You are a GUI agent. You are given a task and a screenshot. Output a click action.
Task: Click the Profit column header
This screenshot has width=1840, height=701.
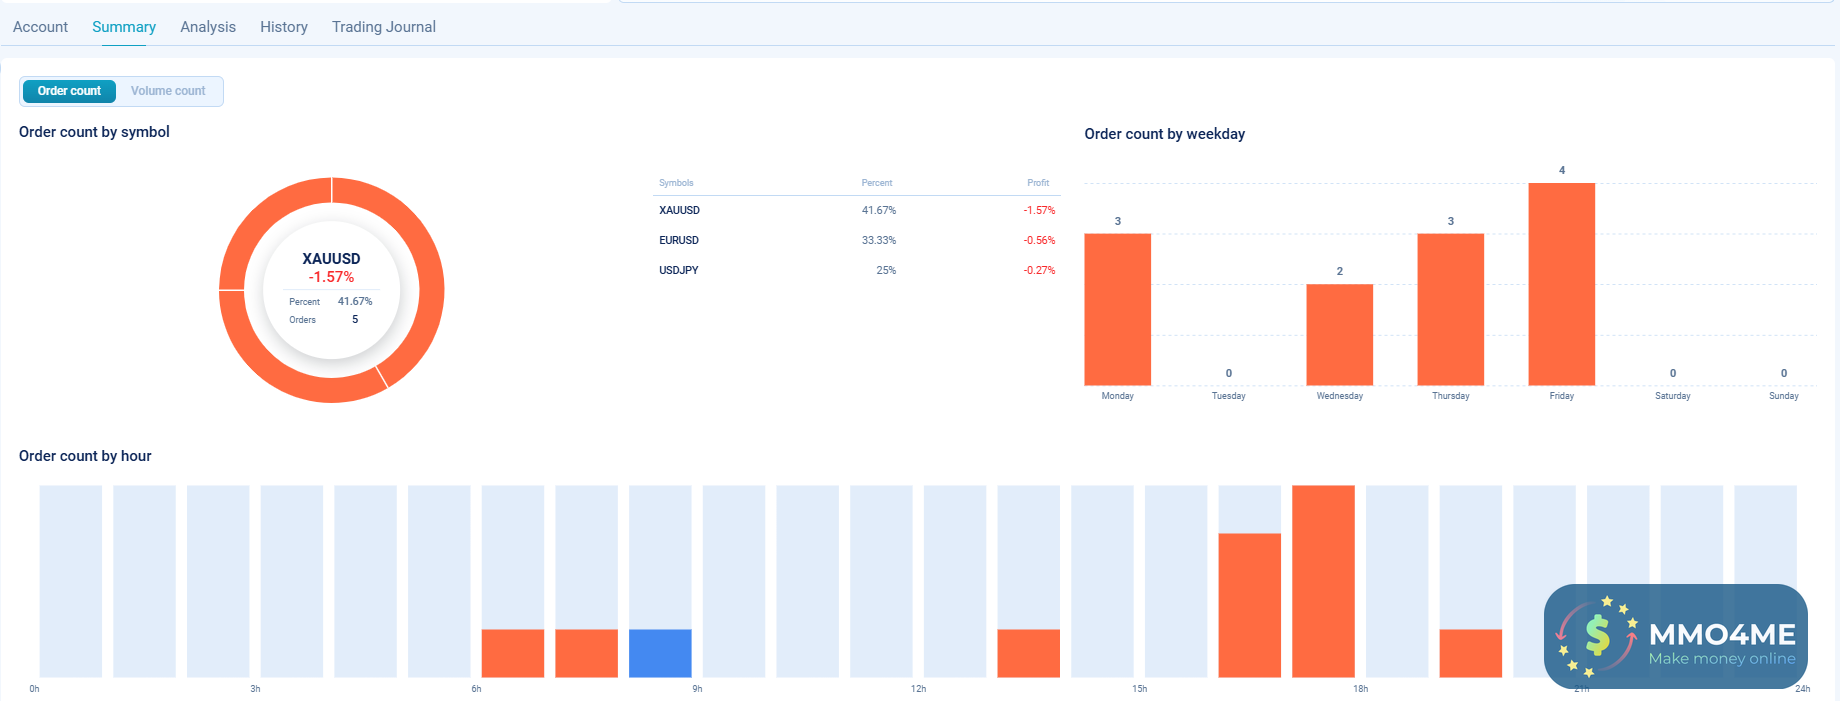point(1038,183)
